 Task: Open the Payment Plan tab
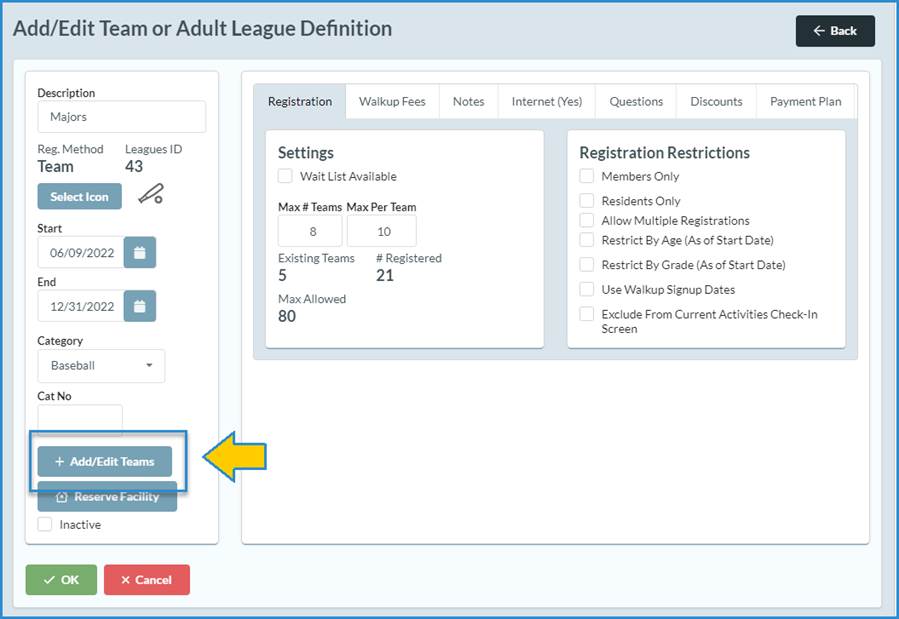[805, 102]
